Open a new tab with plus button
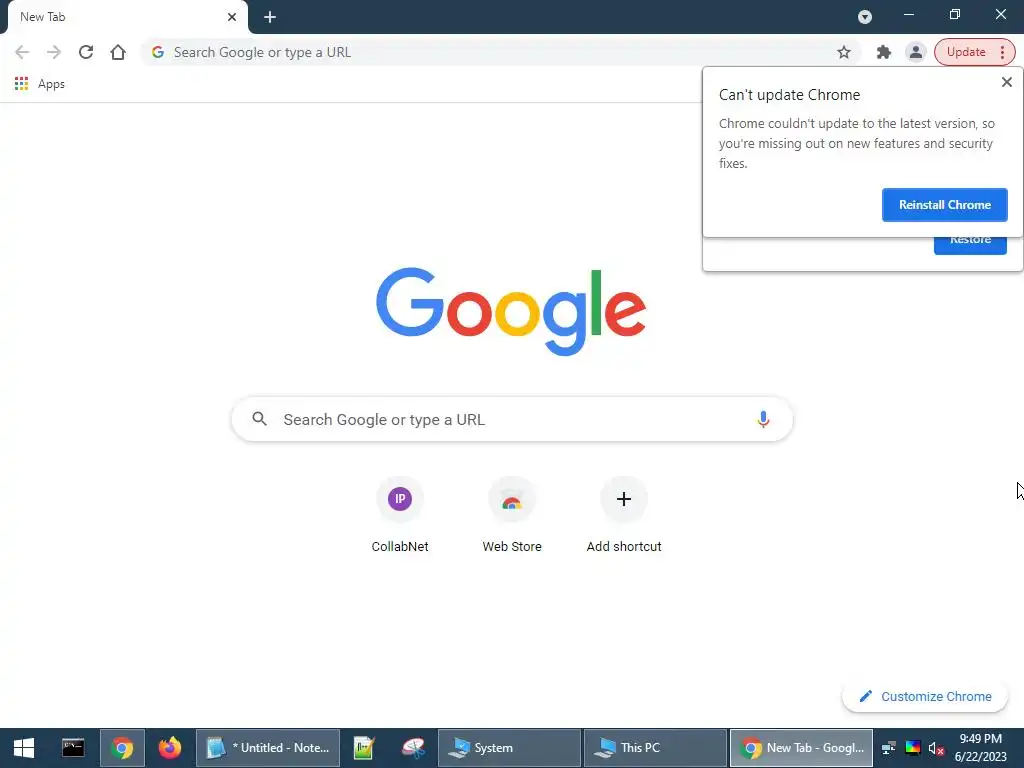Image resolution: width=1024 pixels, height=768 pixels. point(270,17)
